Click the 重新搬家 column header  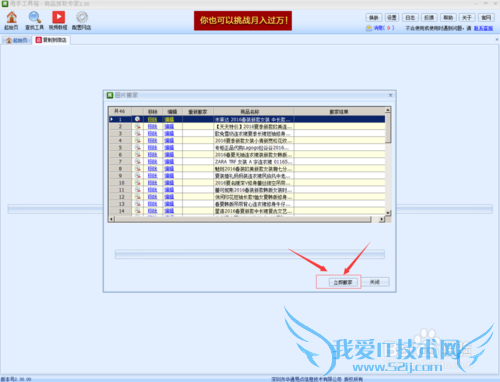coord(198,111)
